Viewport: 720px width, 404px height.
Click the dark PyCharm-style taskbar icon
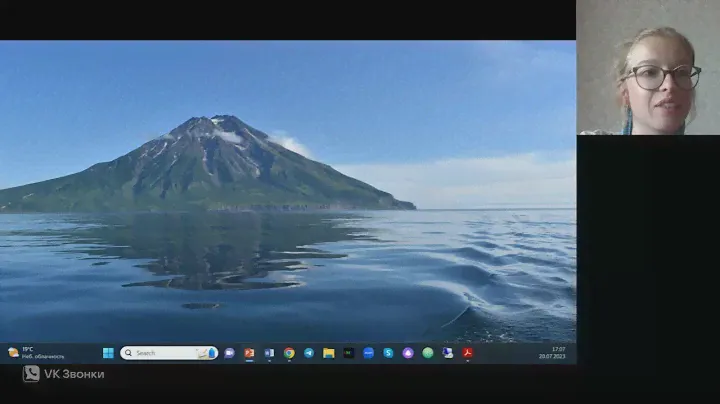348,353
